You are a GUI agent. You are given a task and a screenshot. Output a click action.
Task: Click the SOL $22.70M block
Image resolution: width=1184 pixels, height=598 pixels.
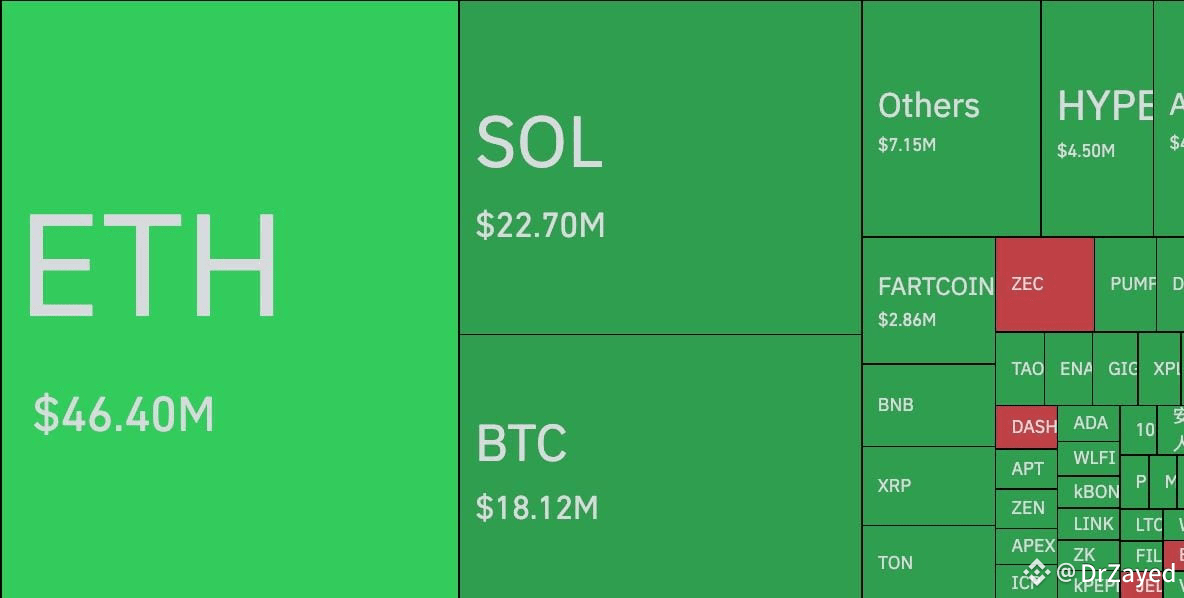coord(660,168)
